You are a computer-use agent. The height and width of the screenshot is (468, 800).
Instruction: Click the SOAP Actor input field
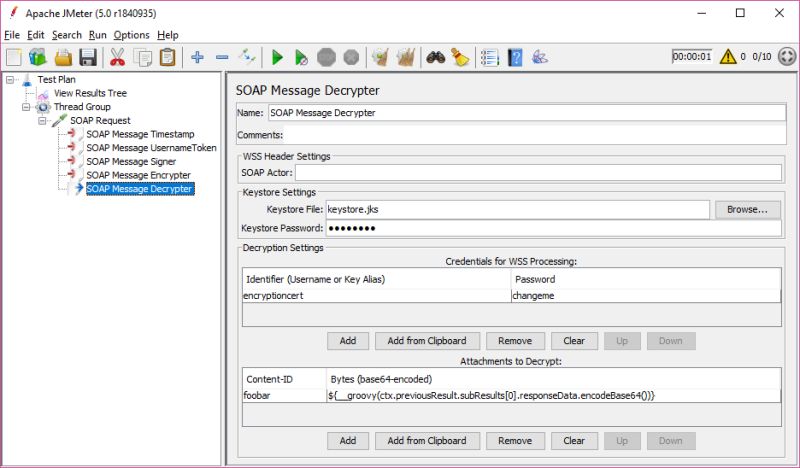[x=538, y=173]
